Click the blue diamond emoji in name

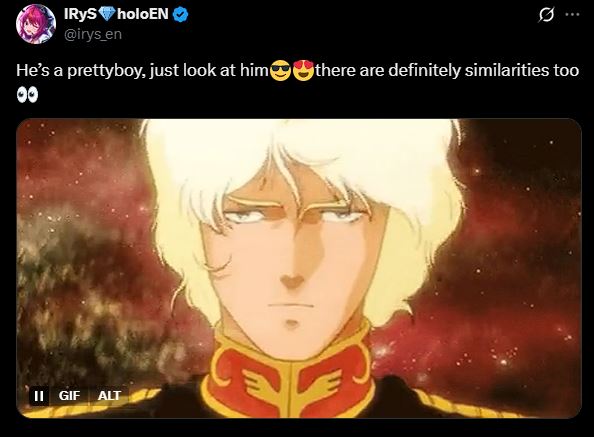107,14
